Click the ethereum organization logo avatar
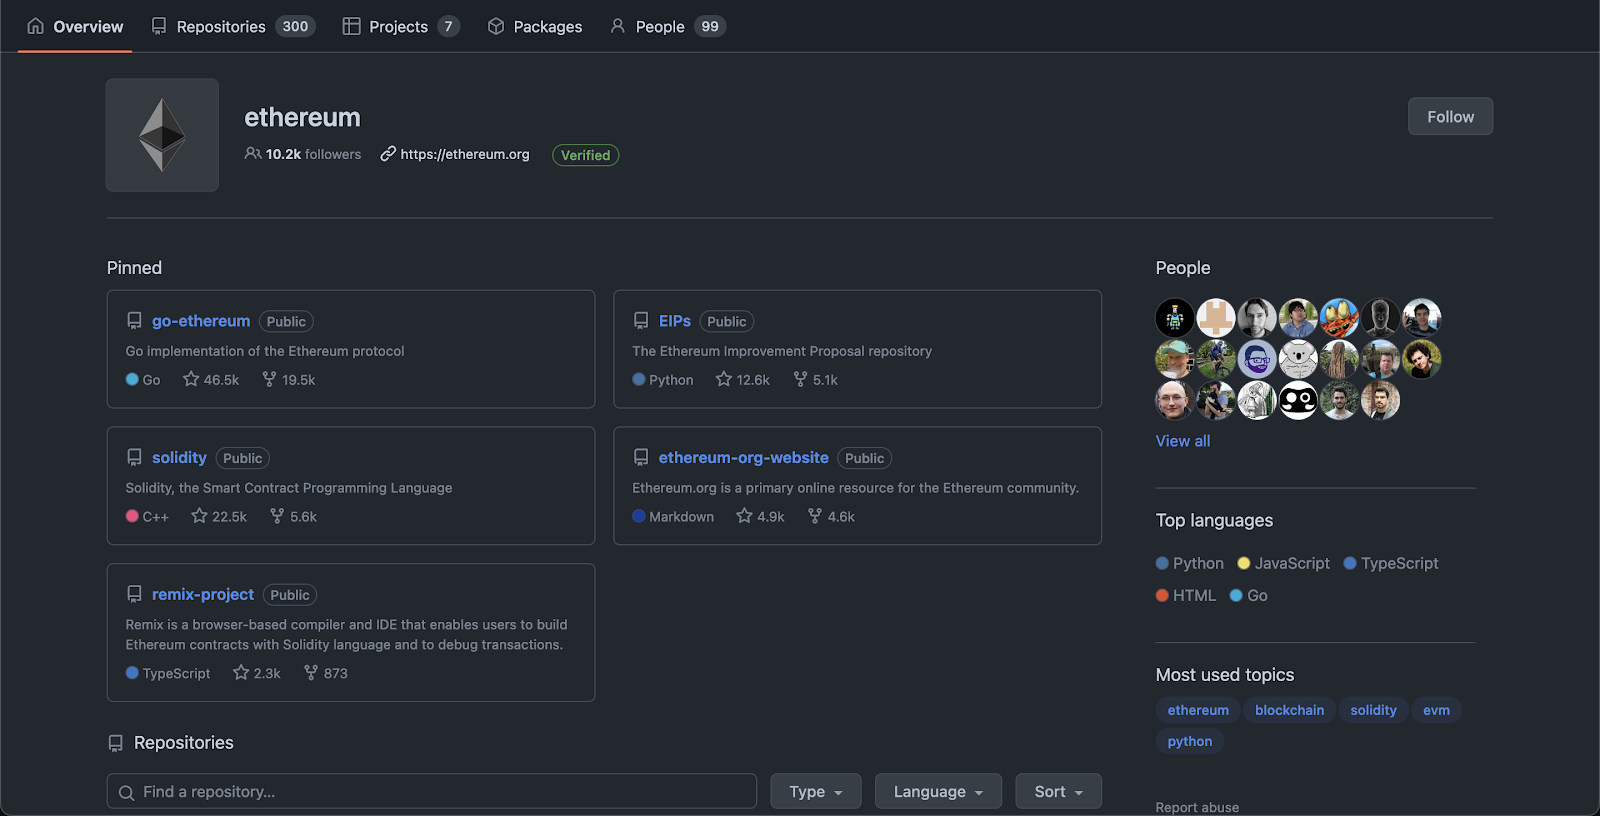 point(162,135)
